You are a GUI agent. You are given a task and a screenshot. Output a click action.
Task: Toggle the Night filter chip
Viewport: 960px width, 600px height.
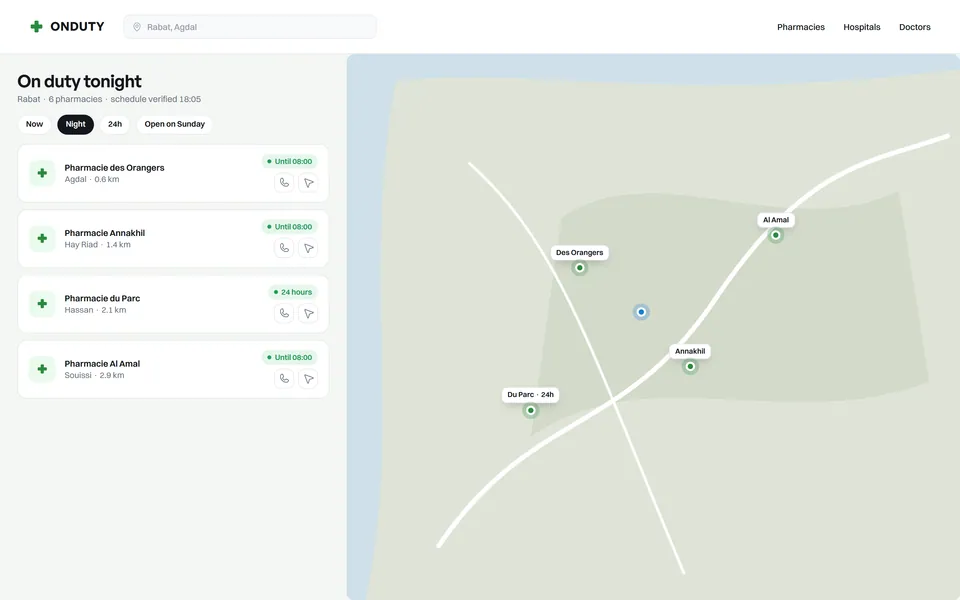(75, 124)
